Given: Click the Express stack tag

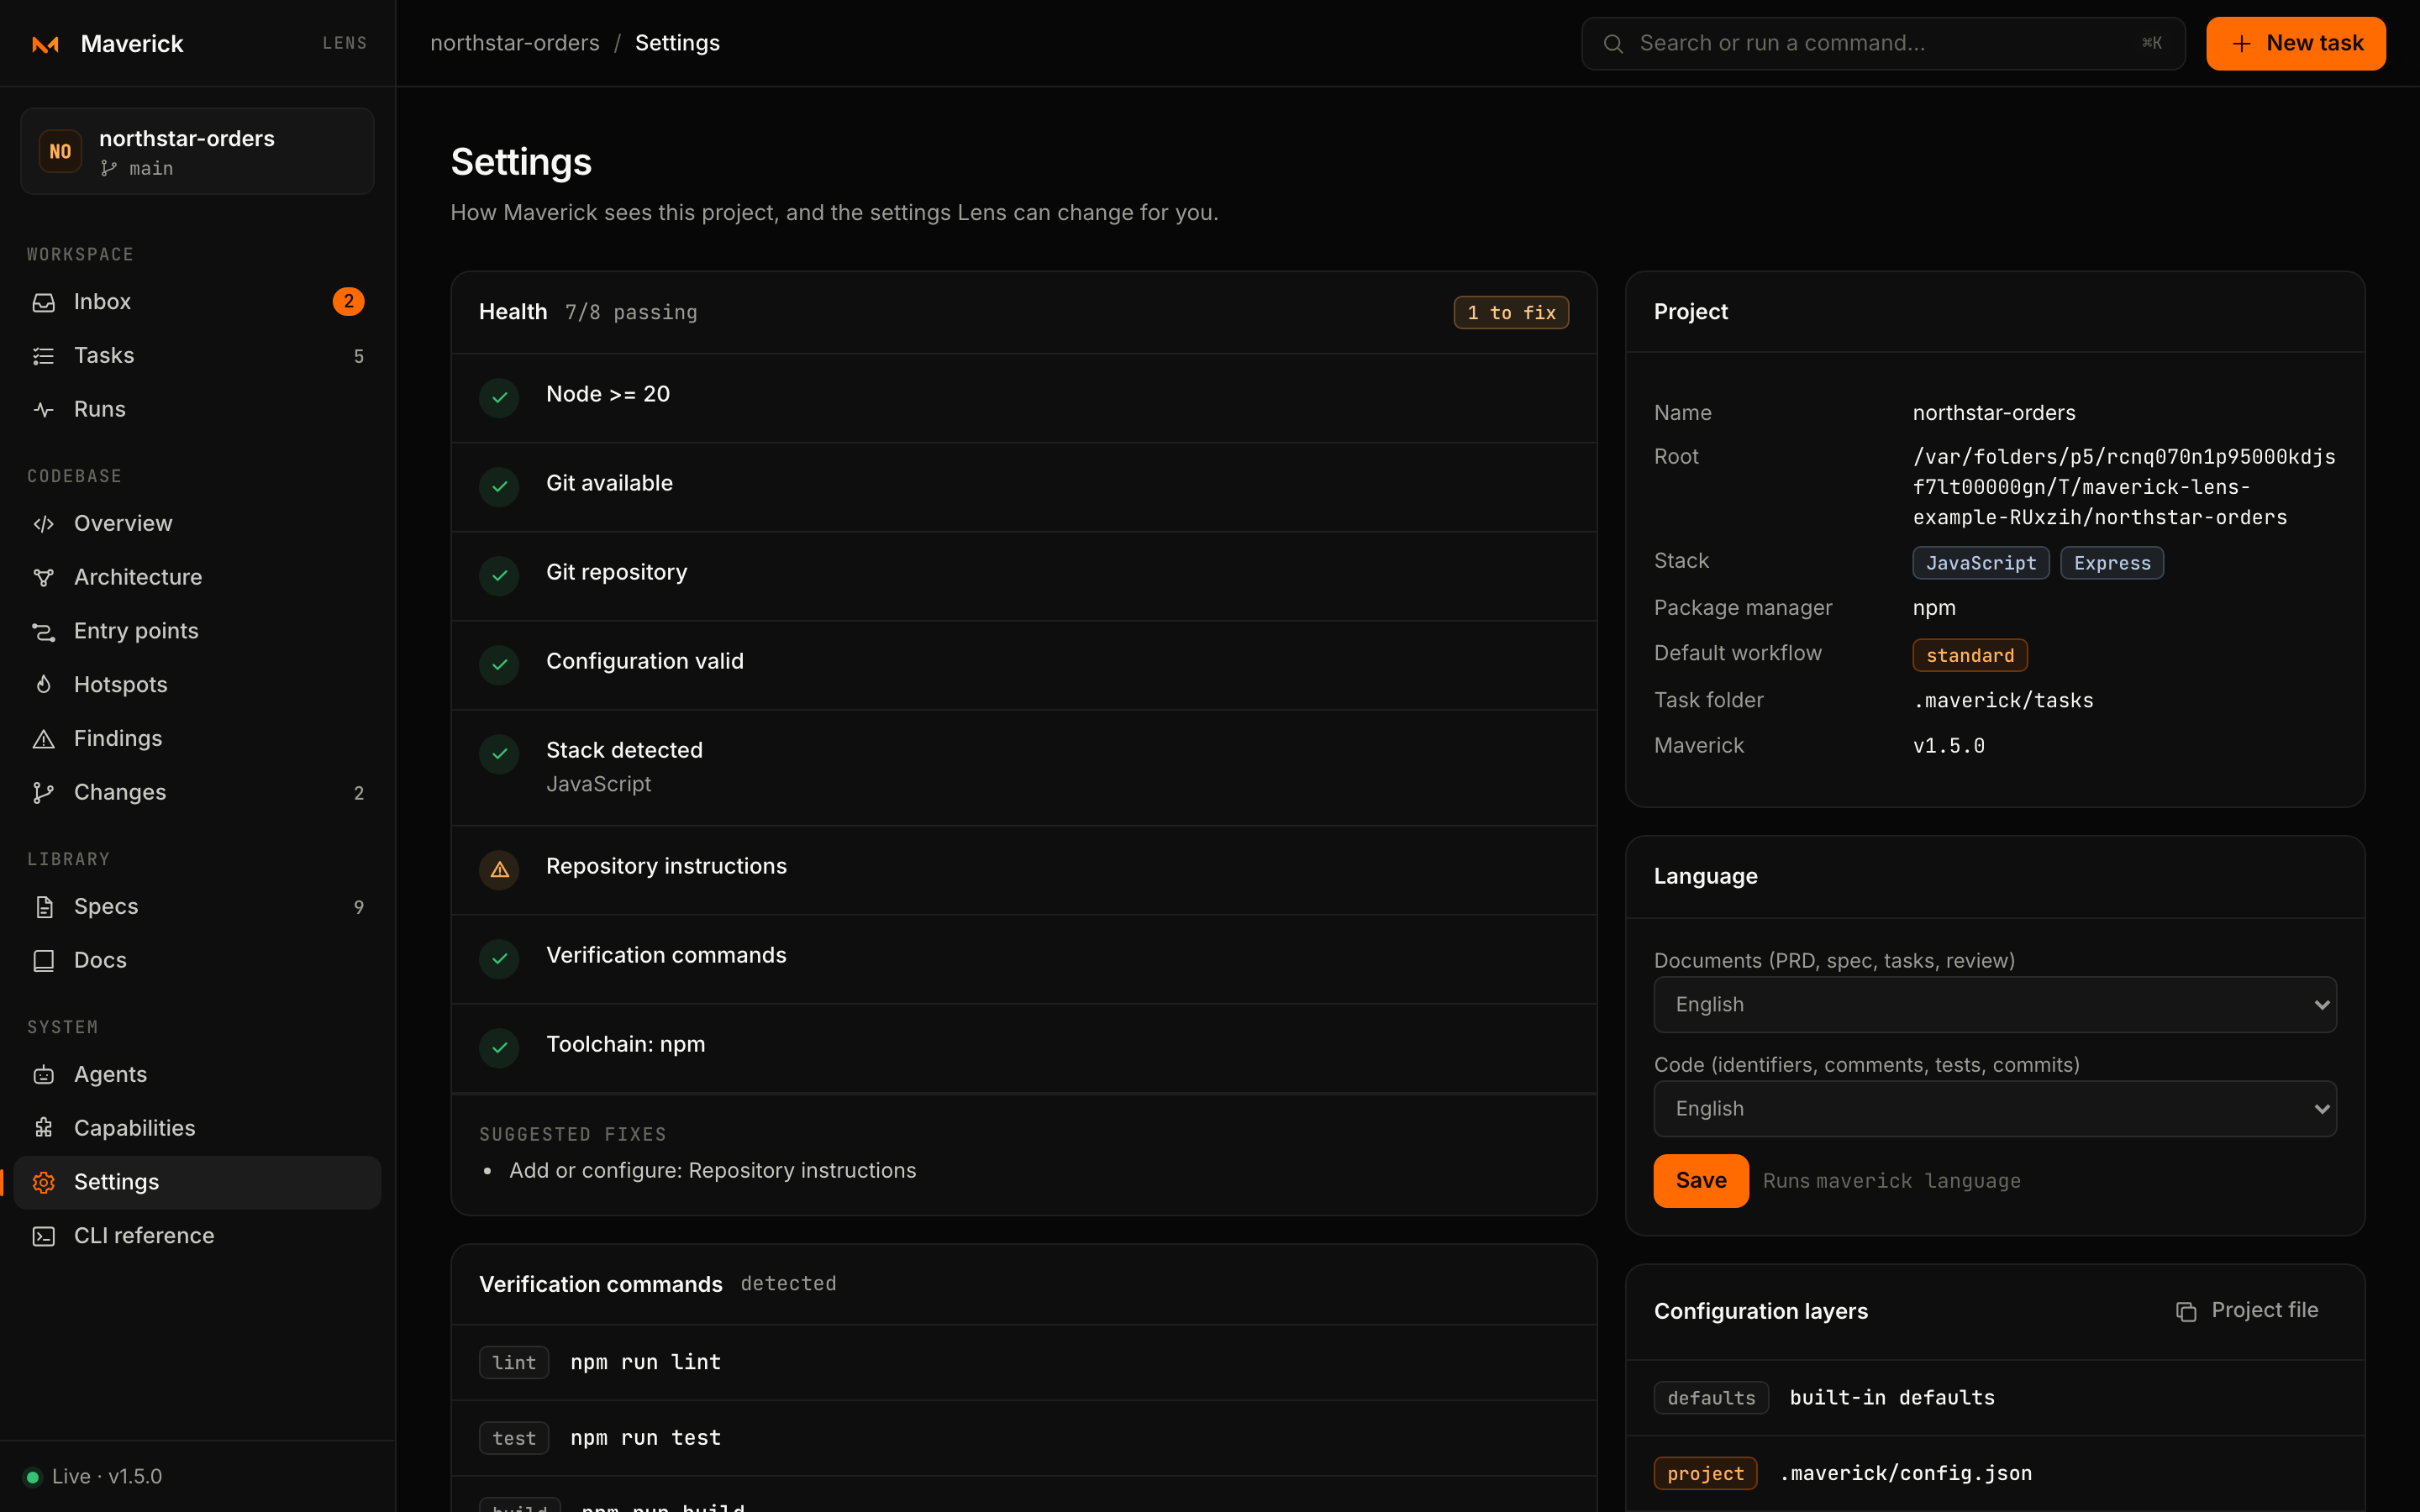Looking at the screenshot, I should click(2112, 563).
